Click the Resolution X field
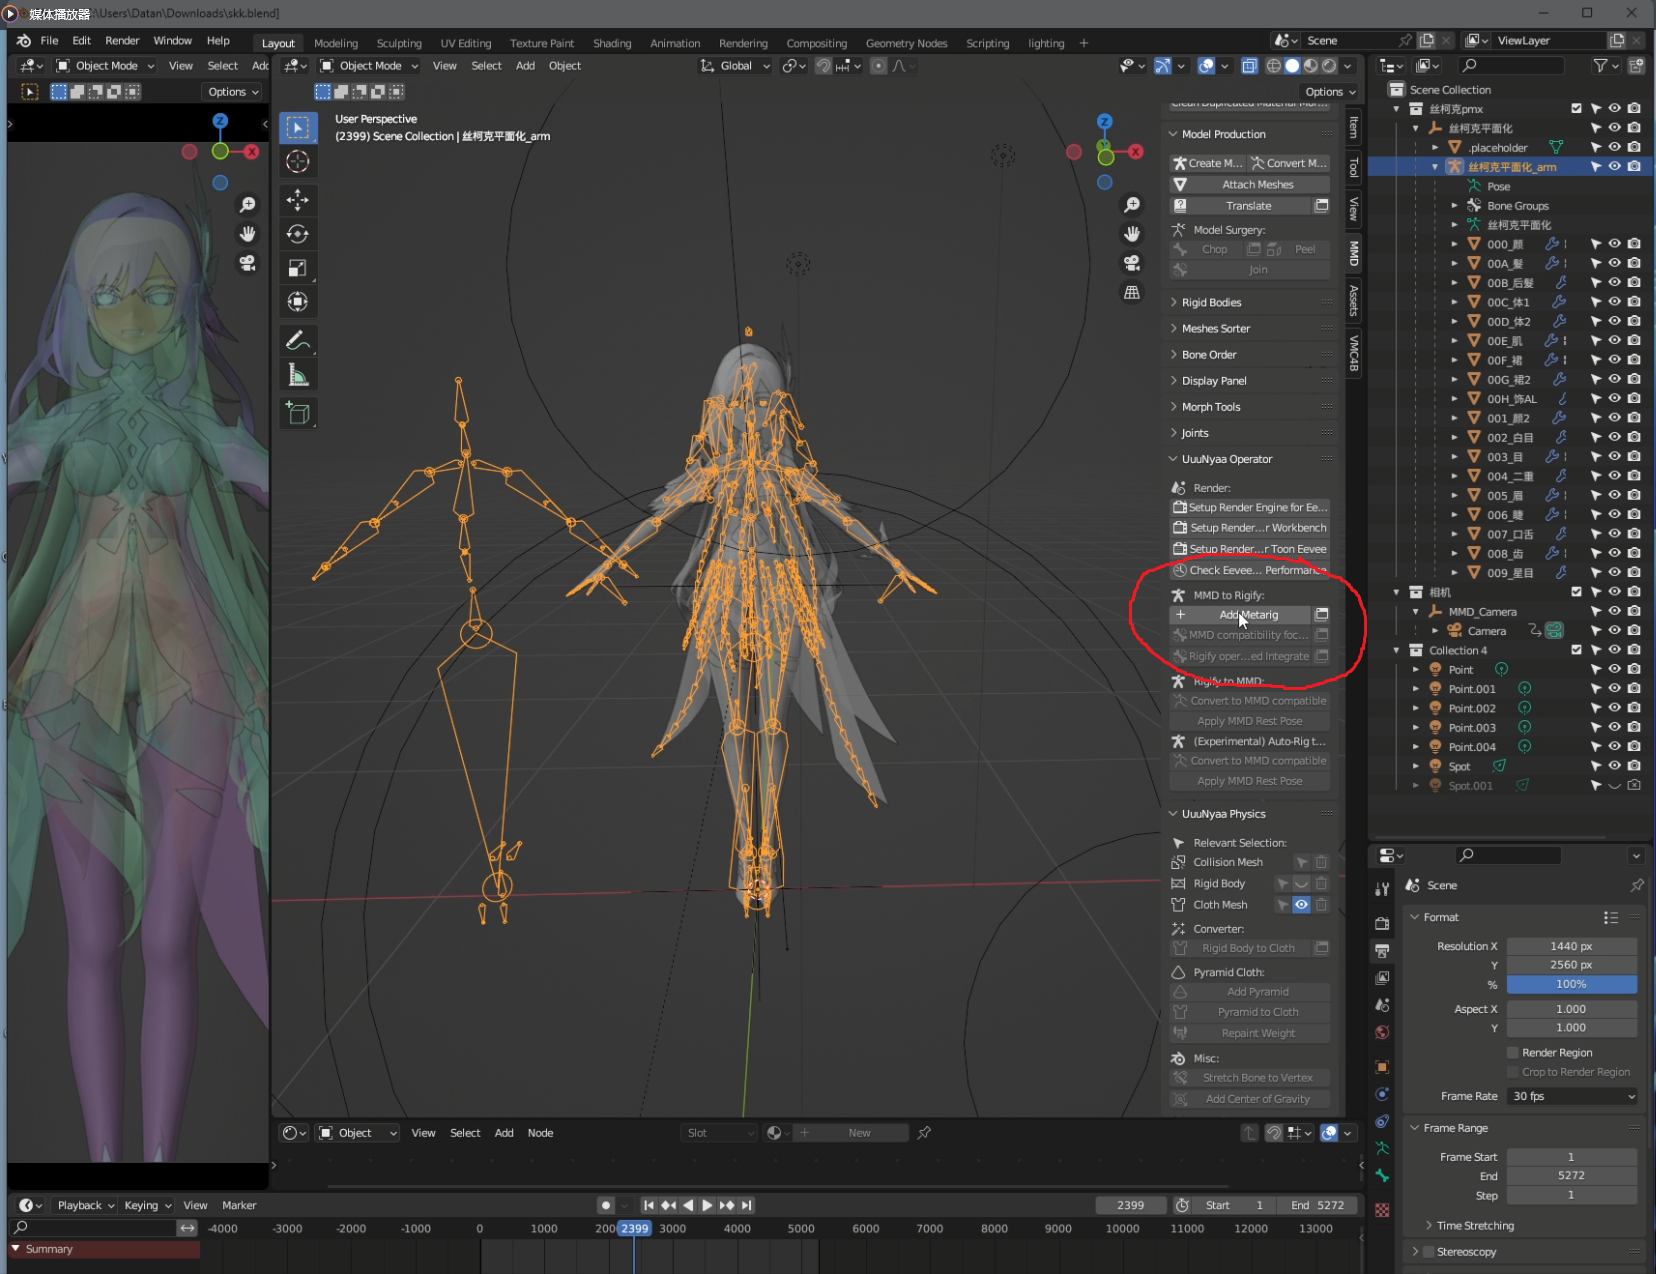Image resolution: width=1656 pixels, height=1274 pixels. click(x=1570, y=946)
